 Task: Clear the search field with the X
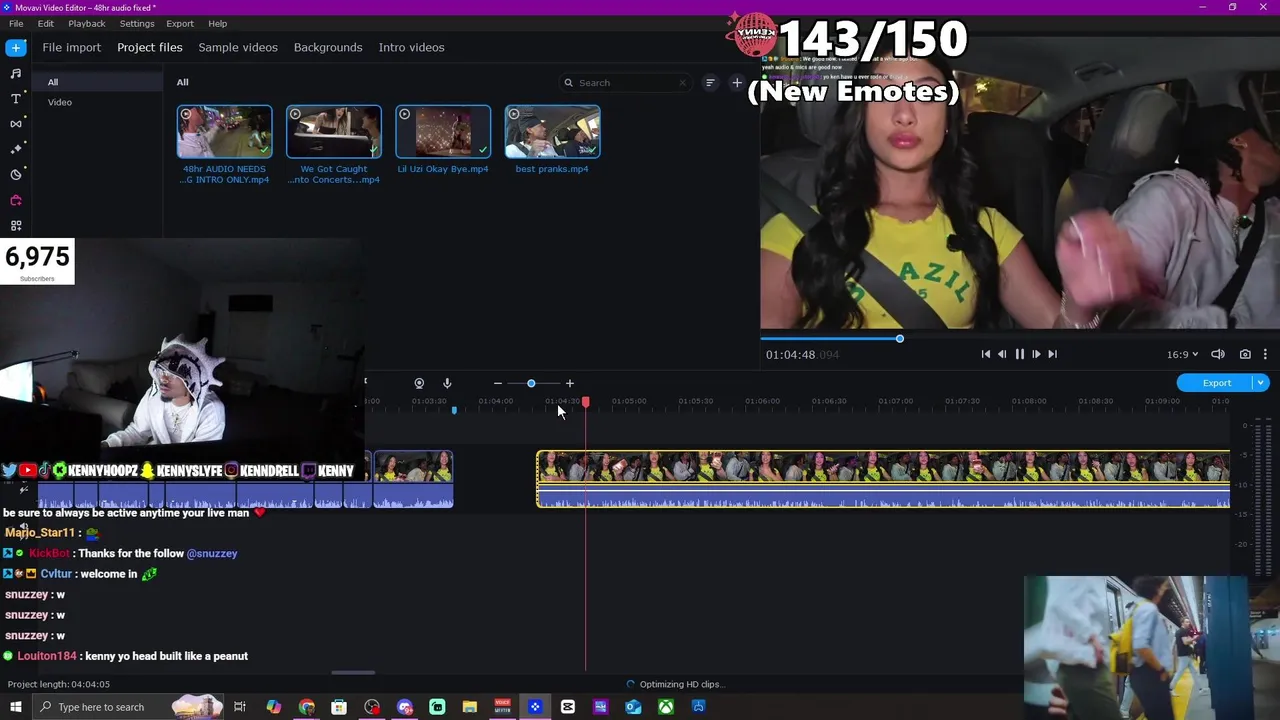[683, 83]
